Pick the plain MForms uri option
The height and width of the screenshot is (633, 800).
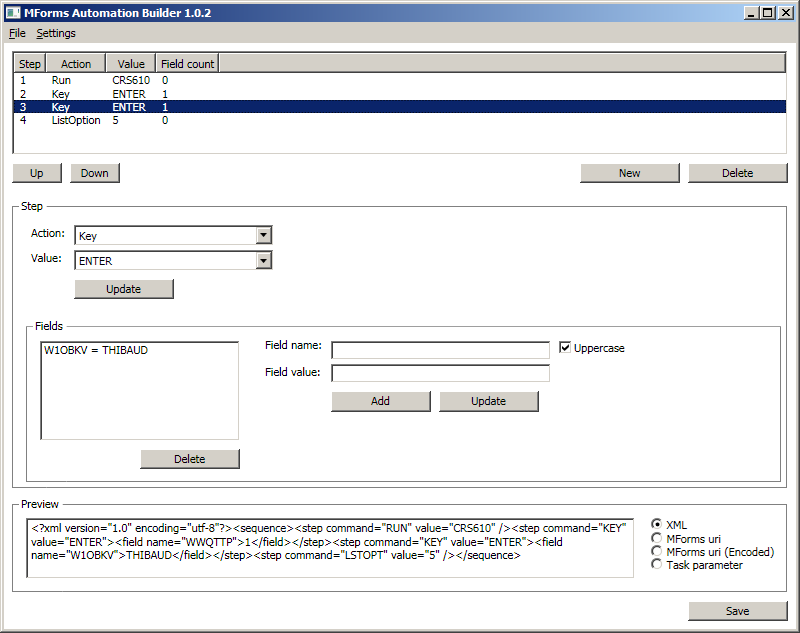[657, 539]
